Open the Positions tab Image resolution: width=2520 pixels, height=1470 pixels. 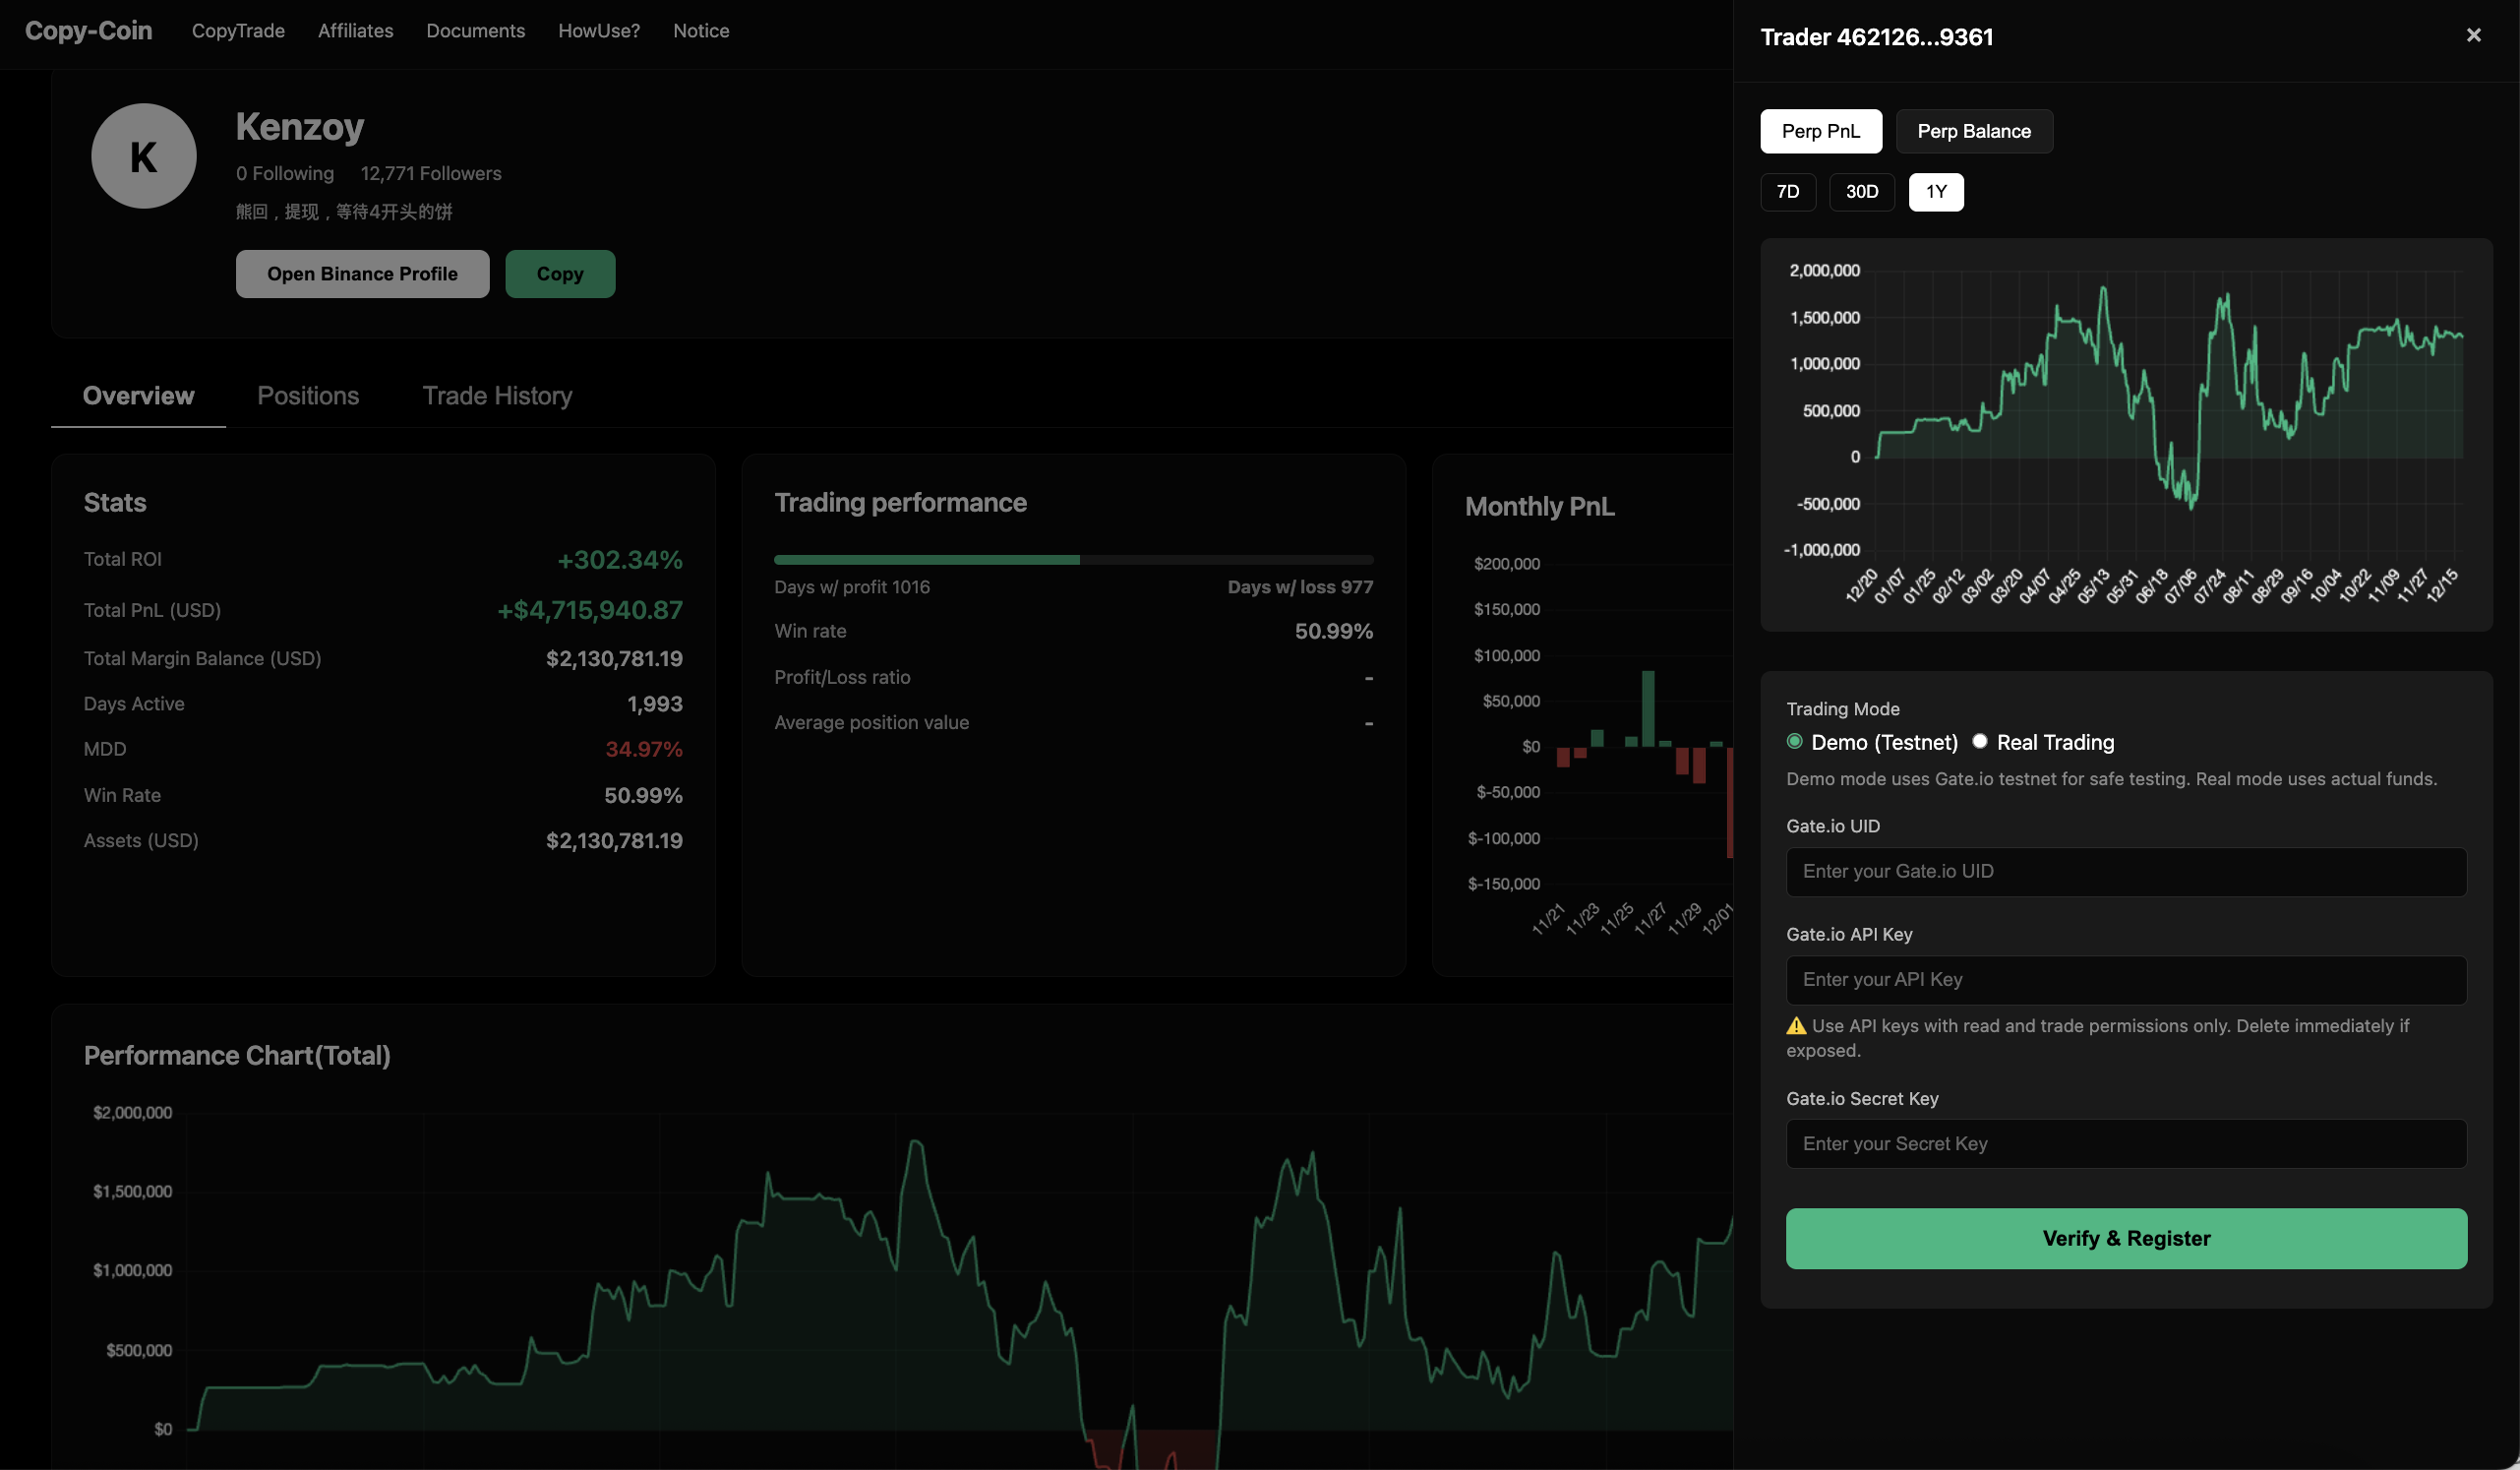[x=308, y=396]
